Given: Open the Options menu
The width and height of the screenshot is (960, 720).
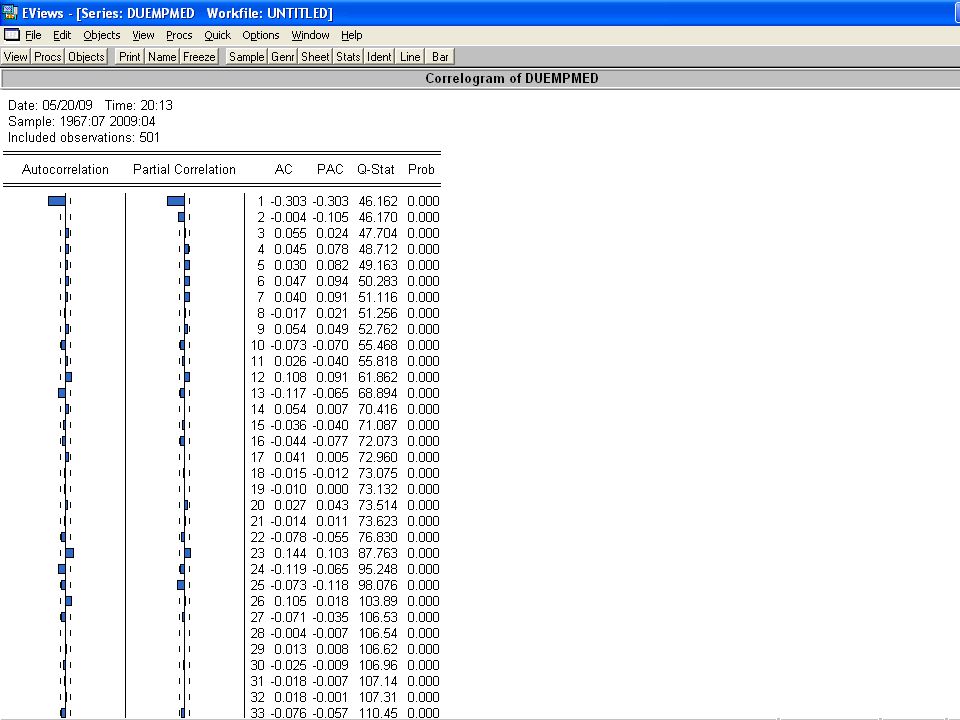Looking at the screenshot, I should click(260, 35).
